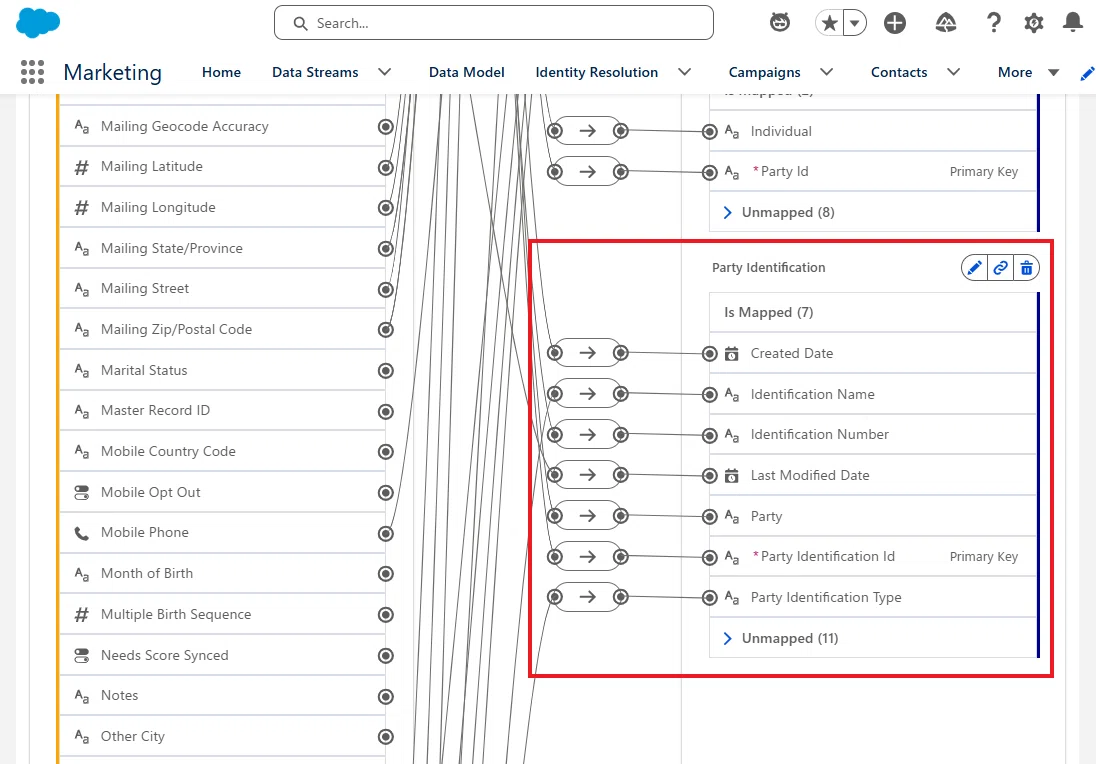Click the Party Identification Type mapping arrow
This screenshot has height=764, width=1096.
click(x=588, y=597)
